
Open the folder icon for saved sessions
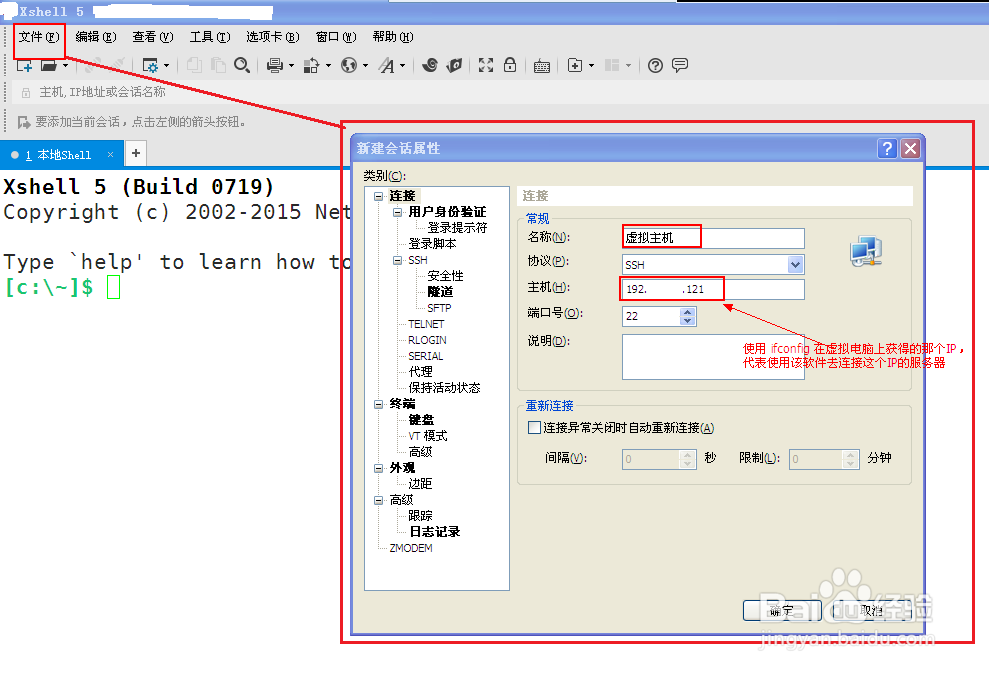point(49,66)
